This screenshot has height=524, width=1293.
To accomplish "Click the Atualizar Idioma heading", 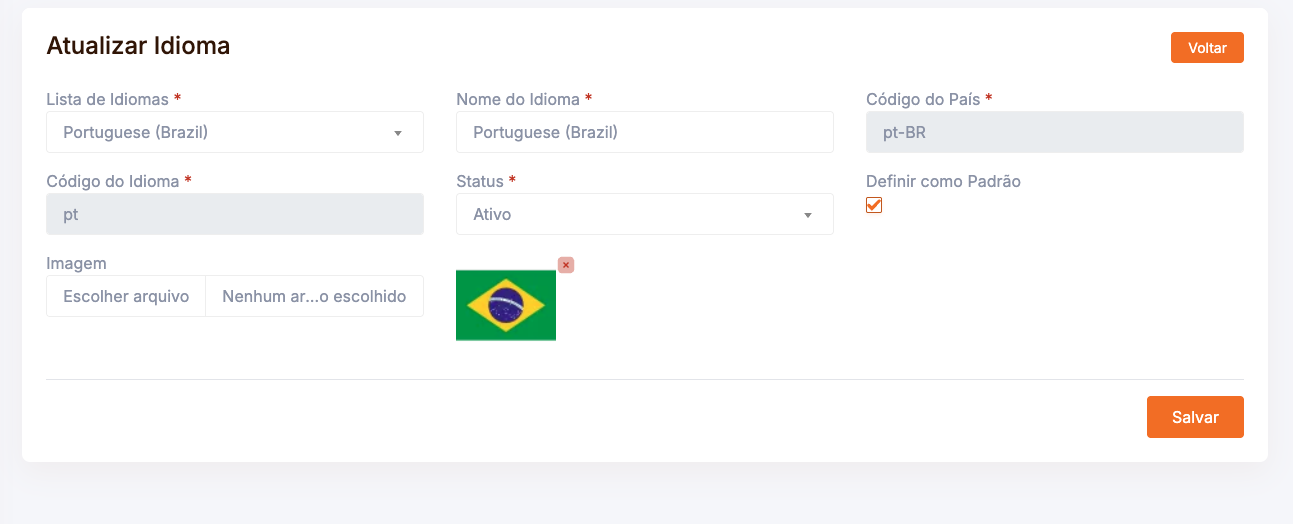I will pyautogui.click(x=139, y=45).
